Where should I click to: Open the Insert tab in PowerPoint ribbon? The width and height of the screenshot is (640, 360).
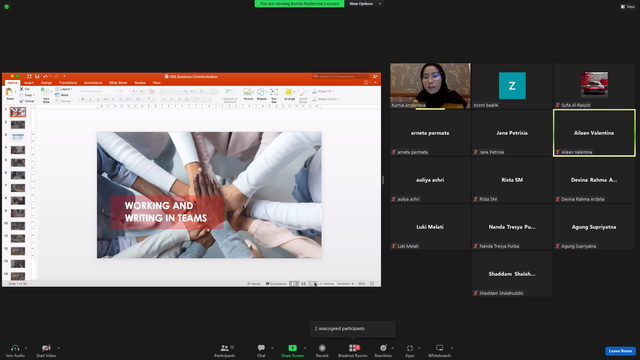[29, 83]
